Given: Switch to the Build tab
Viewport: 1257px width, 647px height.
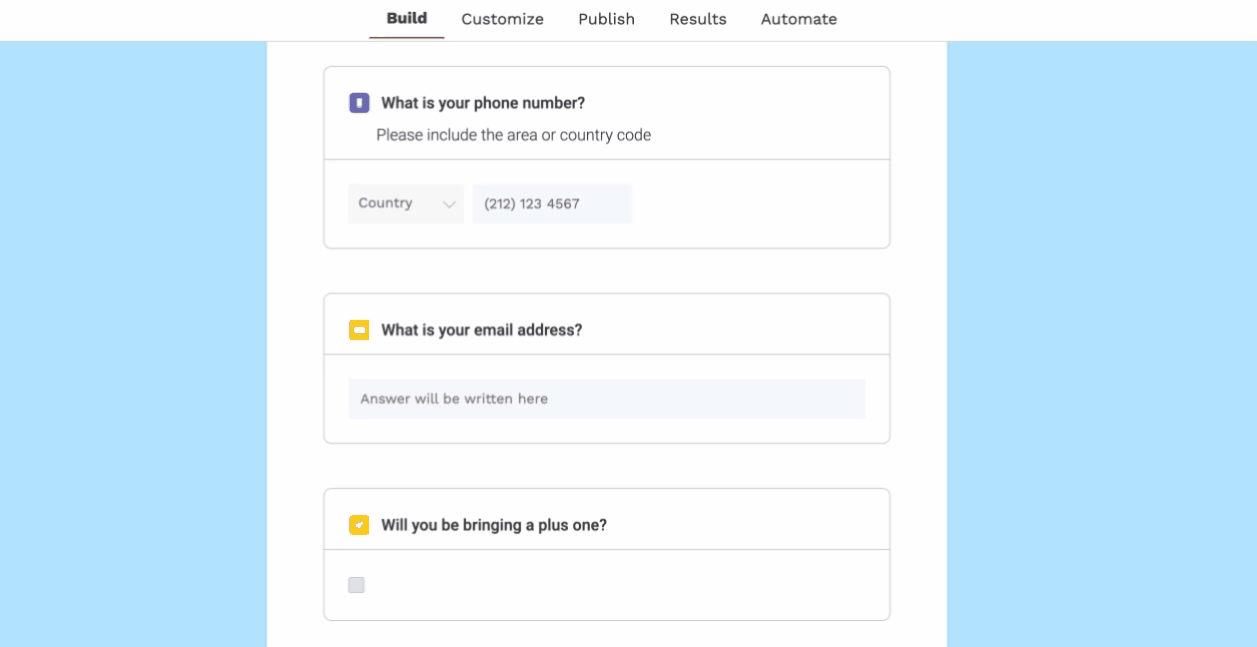Looking at the screenshot, I should coord(407,19).
